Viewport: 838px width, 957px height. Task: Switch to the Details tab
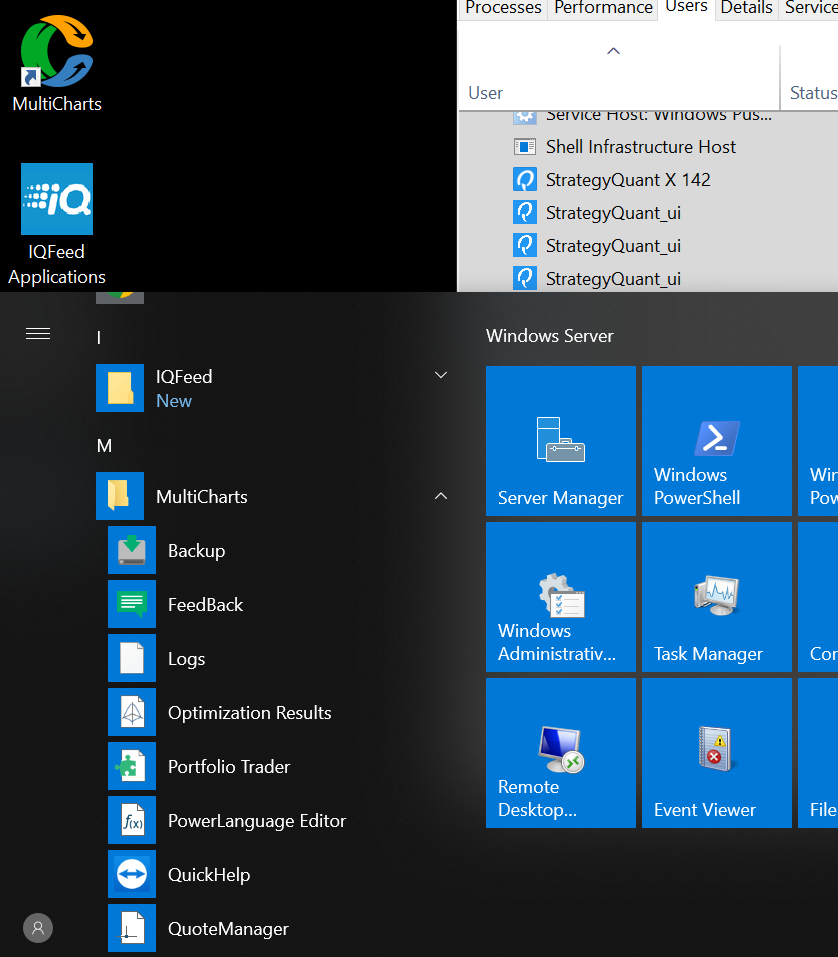click(x=746, y=8)
